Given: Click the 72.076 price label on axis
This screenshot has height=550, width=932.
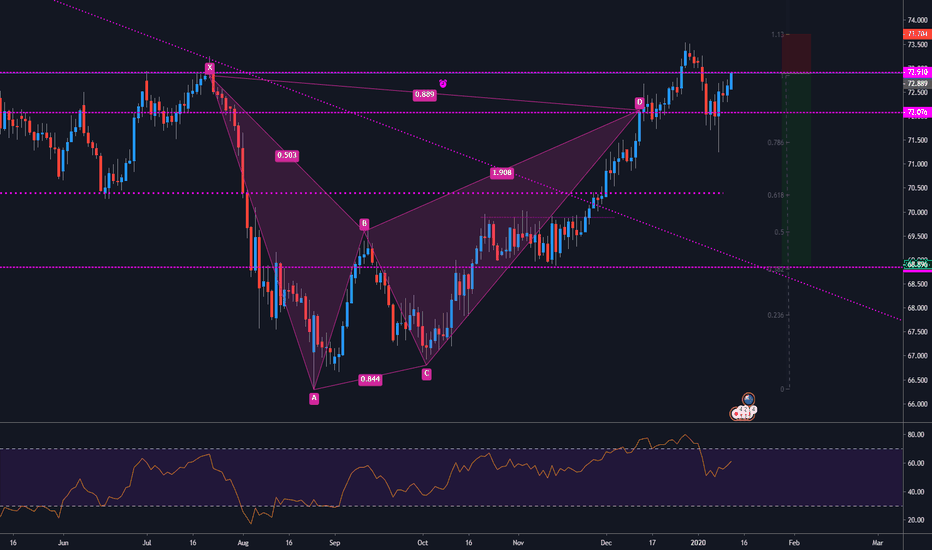Looking at the screenshot, I should pyautogui.click(x=915, y=112).
